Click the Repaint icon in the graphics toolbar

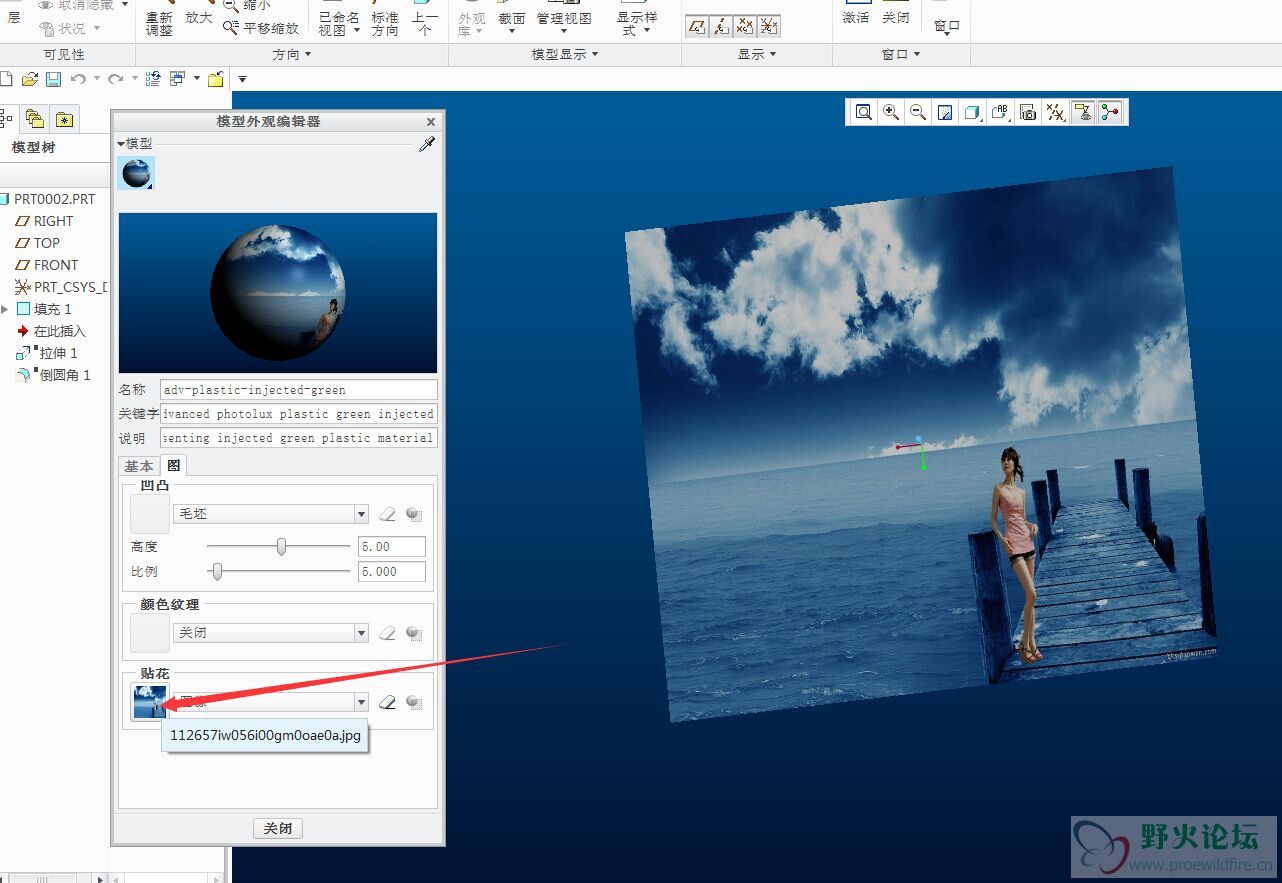coord(945,112)
